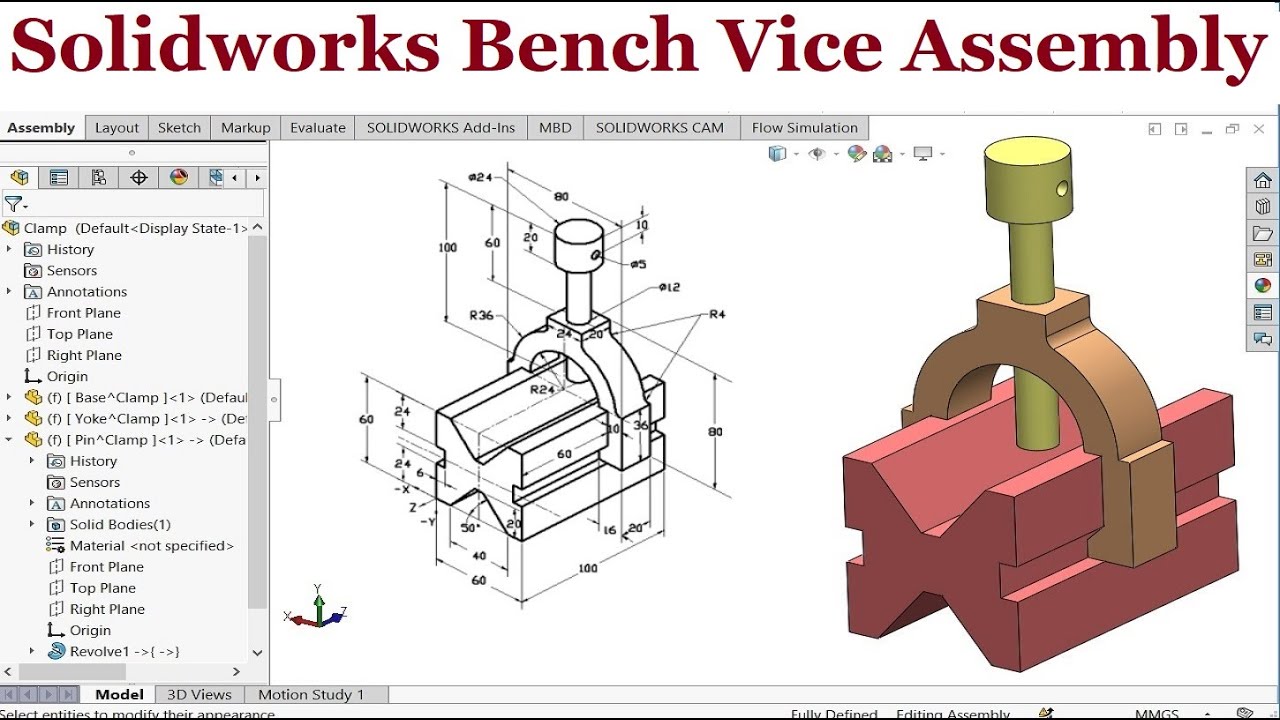This screenshot has height=720, width=1280.
Task: Click the right panel-expand icon in the window controls
Action: click(1181, 129)
